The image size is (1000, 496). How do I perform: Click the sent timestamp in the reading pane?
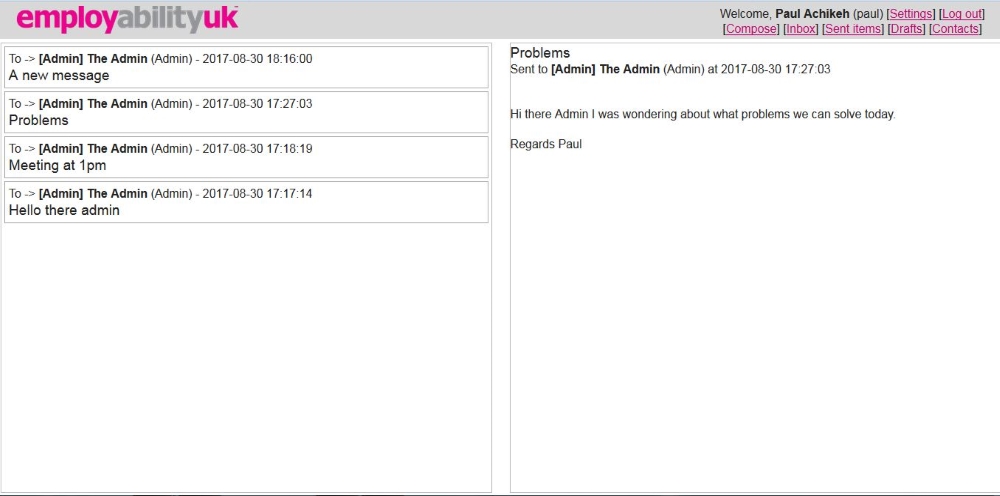tap(775, 70)
